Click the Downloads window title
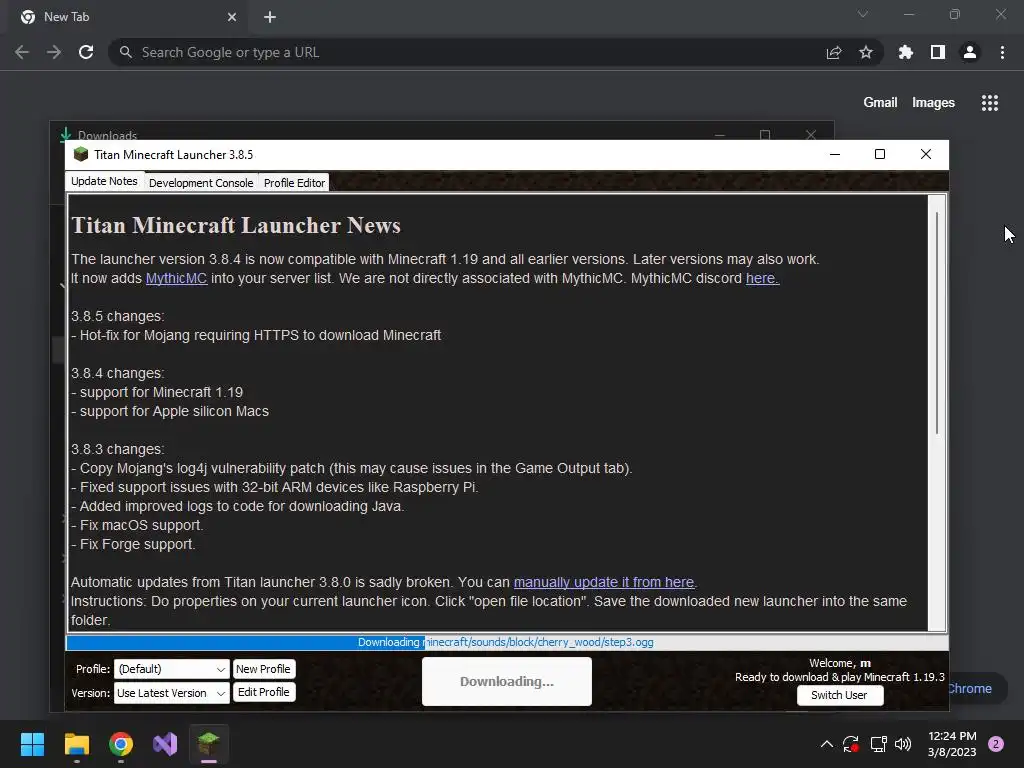The width and height of the screenshot is (1024, 768). coord(107,135)
